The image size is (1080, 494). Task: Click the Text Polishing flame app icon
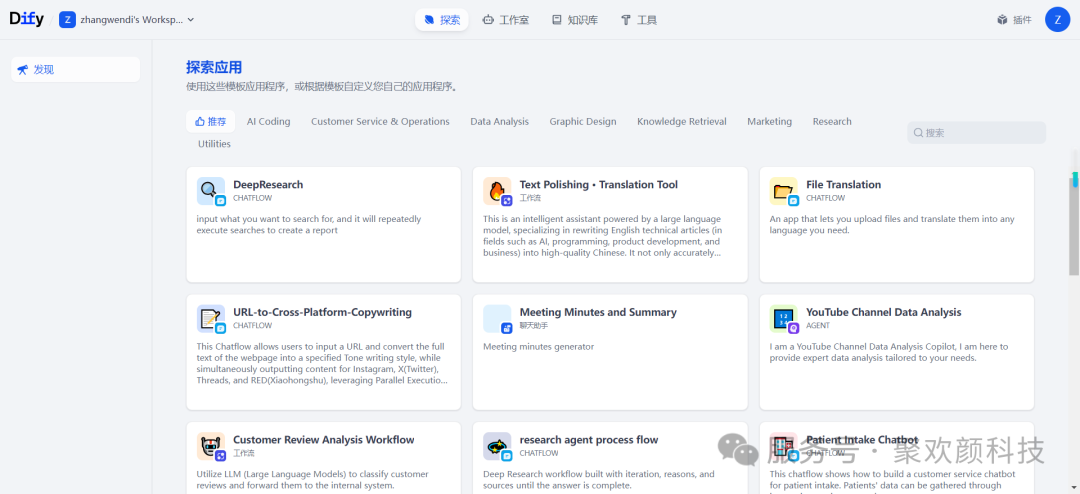497,191
